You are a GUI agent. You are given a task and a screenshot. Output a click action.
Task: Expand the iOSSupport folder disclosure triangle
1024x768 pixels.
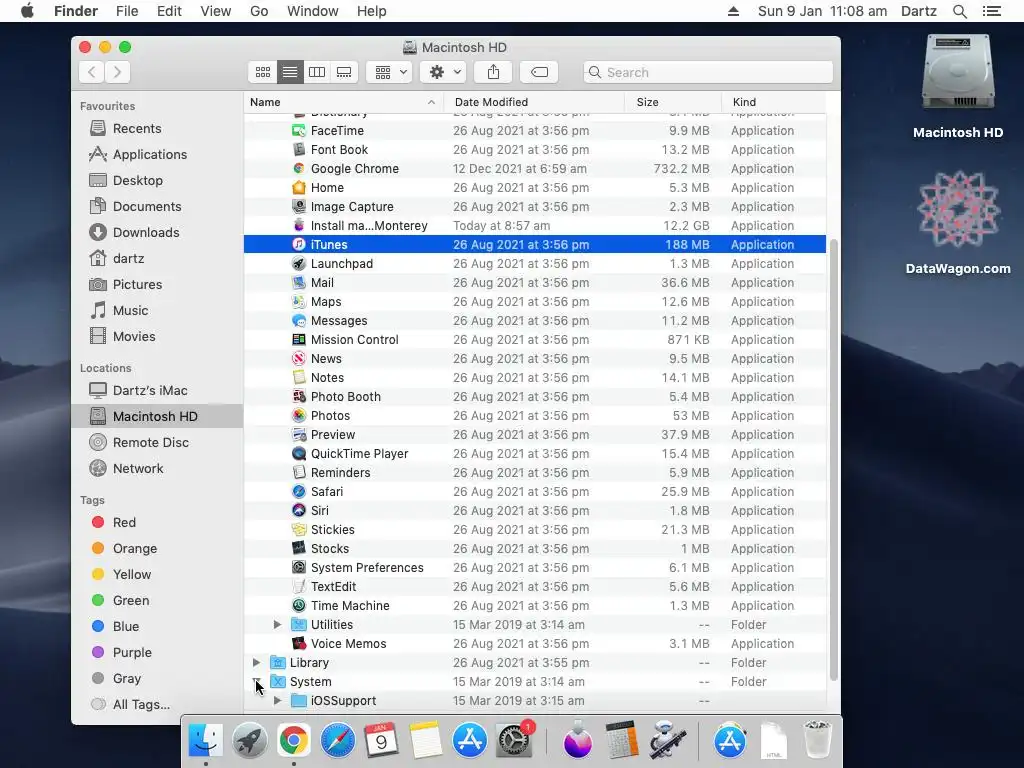coord(277,700)
